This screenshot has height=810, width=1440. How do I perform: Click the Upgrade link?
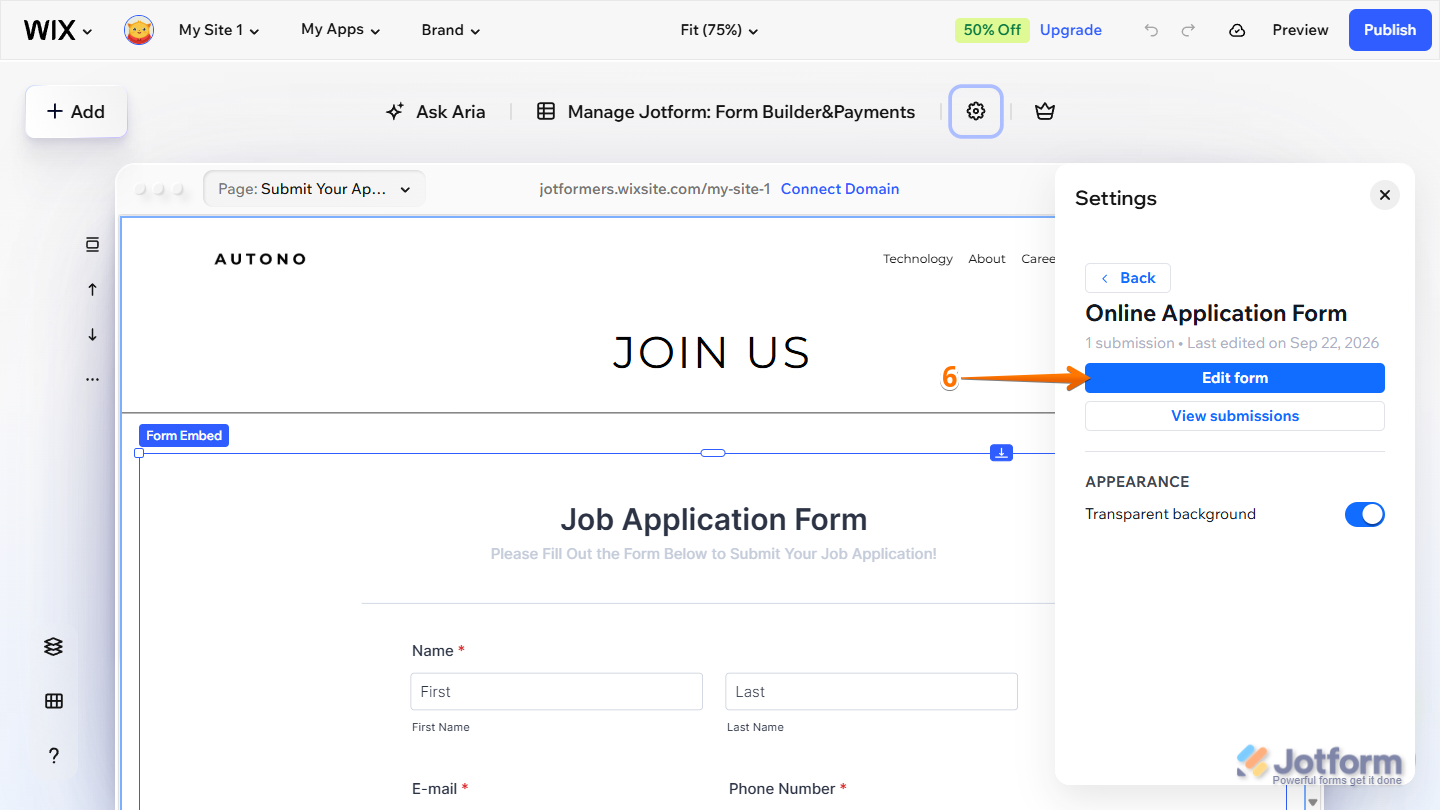point(1071,30)
